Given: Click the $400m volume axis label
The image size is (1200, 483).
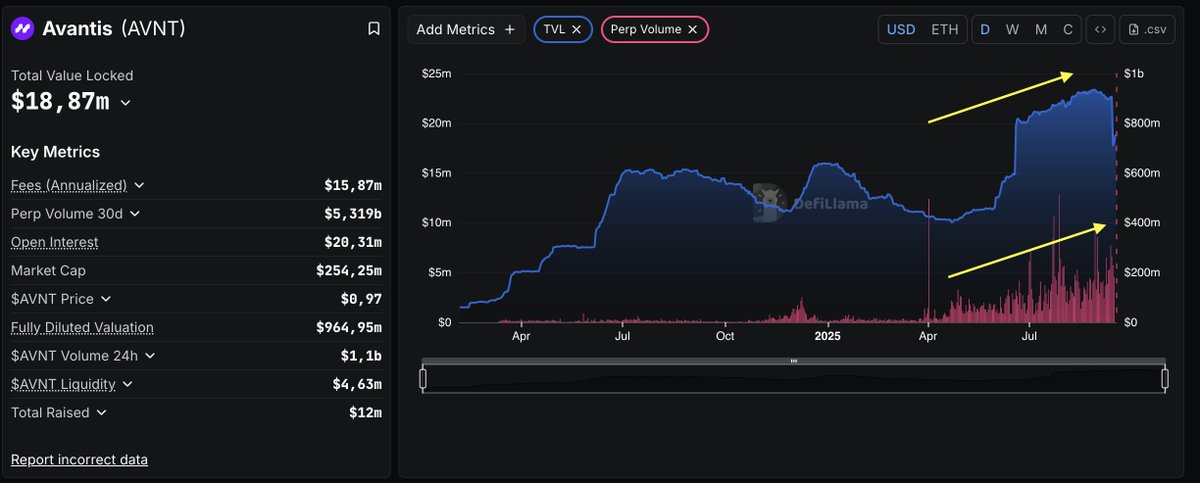Looking at the screenshot, I should pos(1141,223).
